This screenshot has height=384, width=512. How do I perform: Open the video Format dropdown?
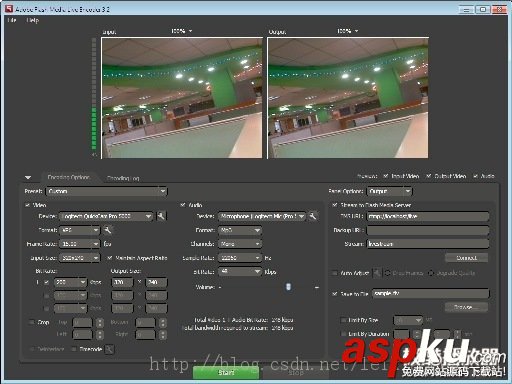click(x=79, y=230)
